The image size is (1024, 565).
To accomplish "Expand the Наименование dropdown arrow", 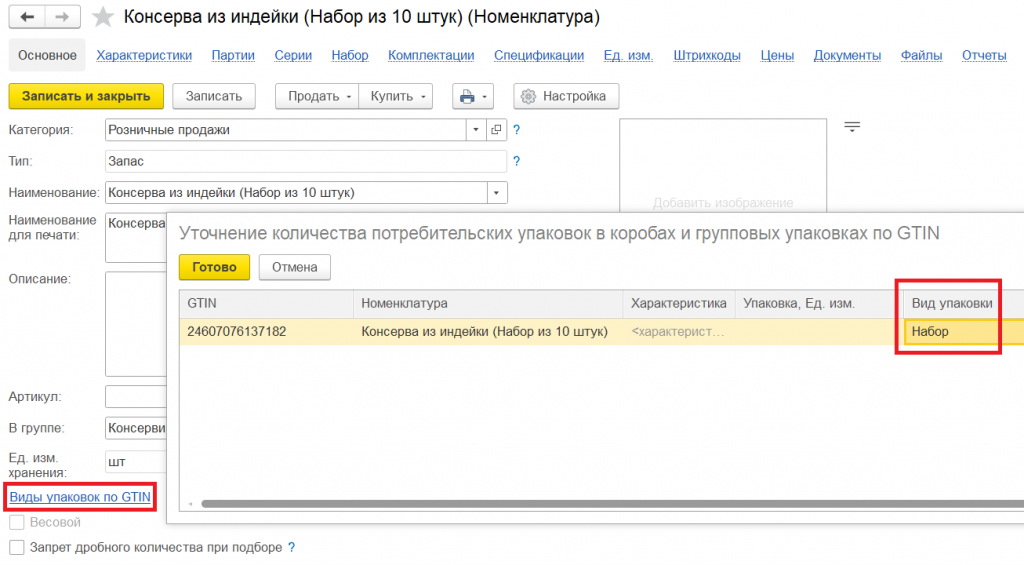I will pyautogui.click(x=497, y=193).
